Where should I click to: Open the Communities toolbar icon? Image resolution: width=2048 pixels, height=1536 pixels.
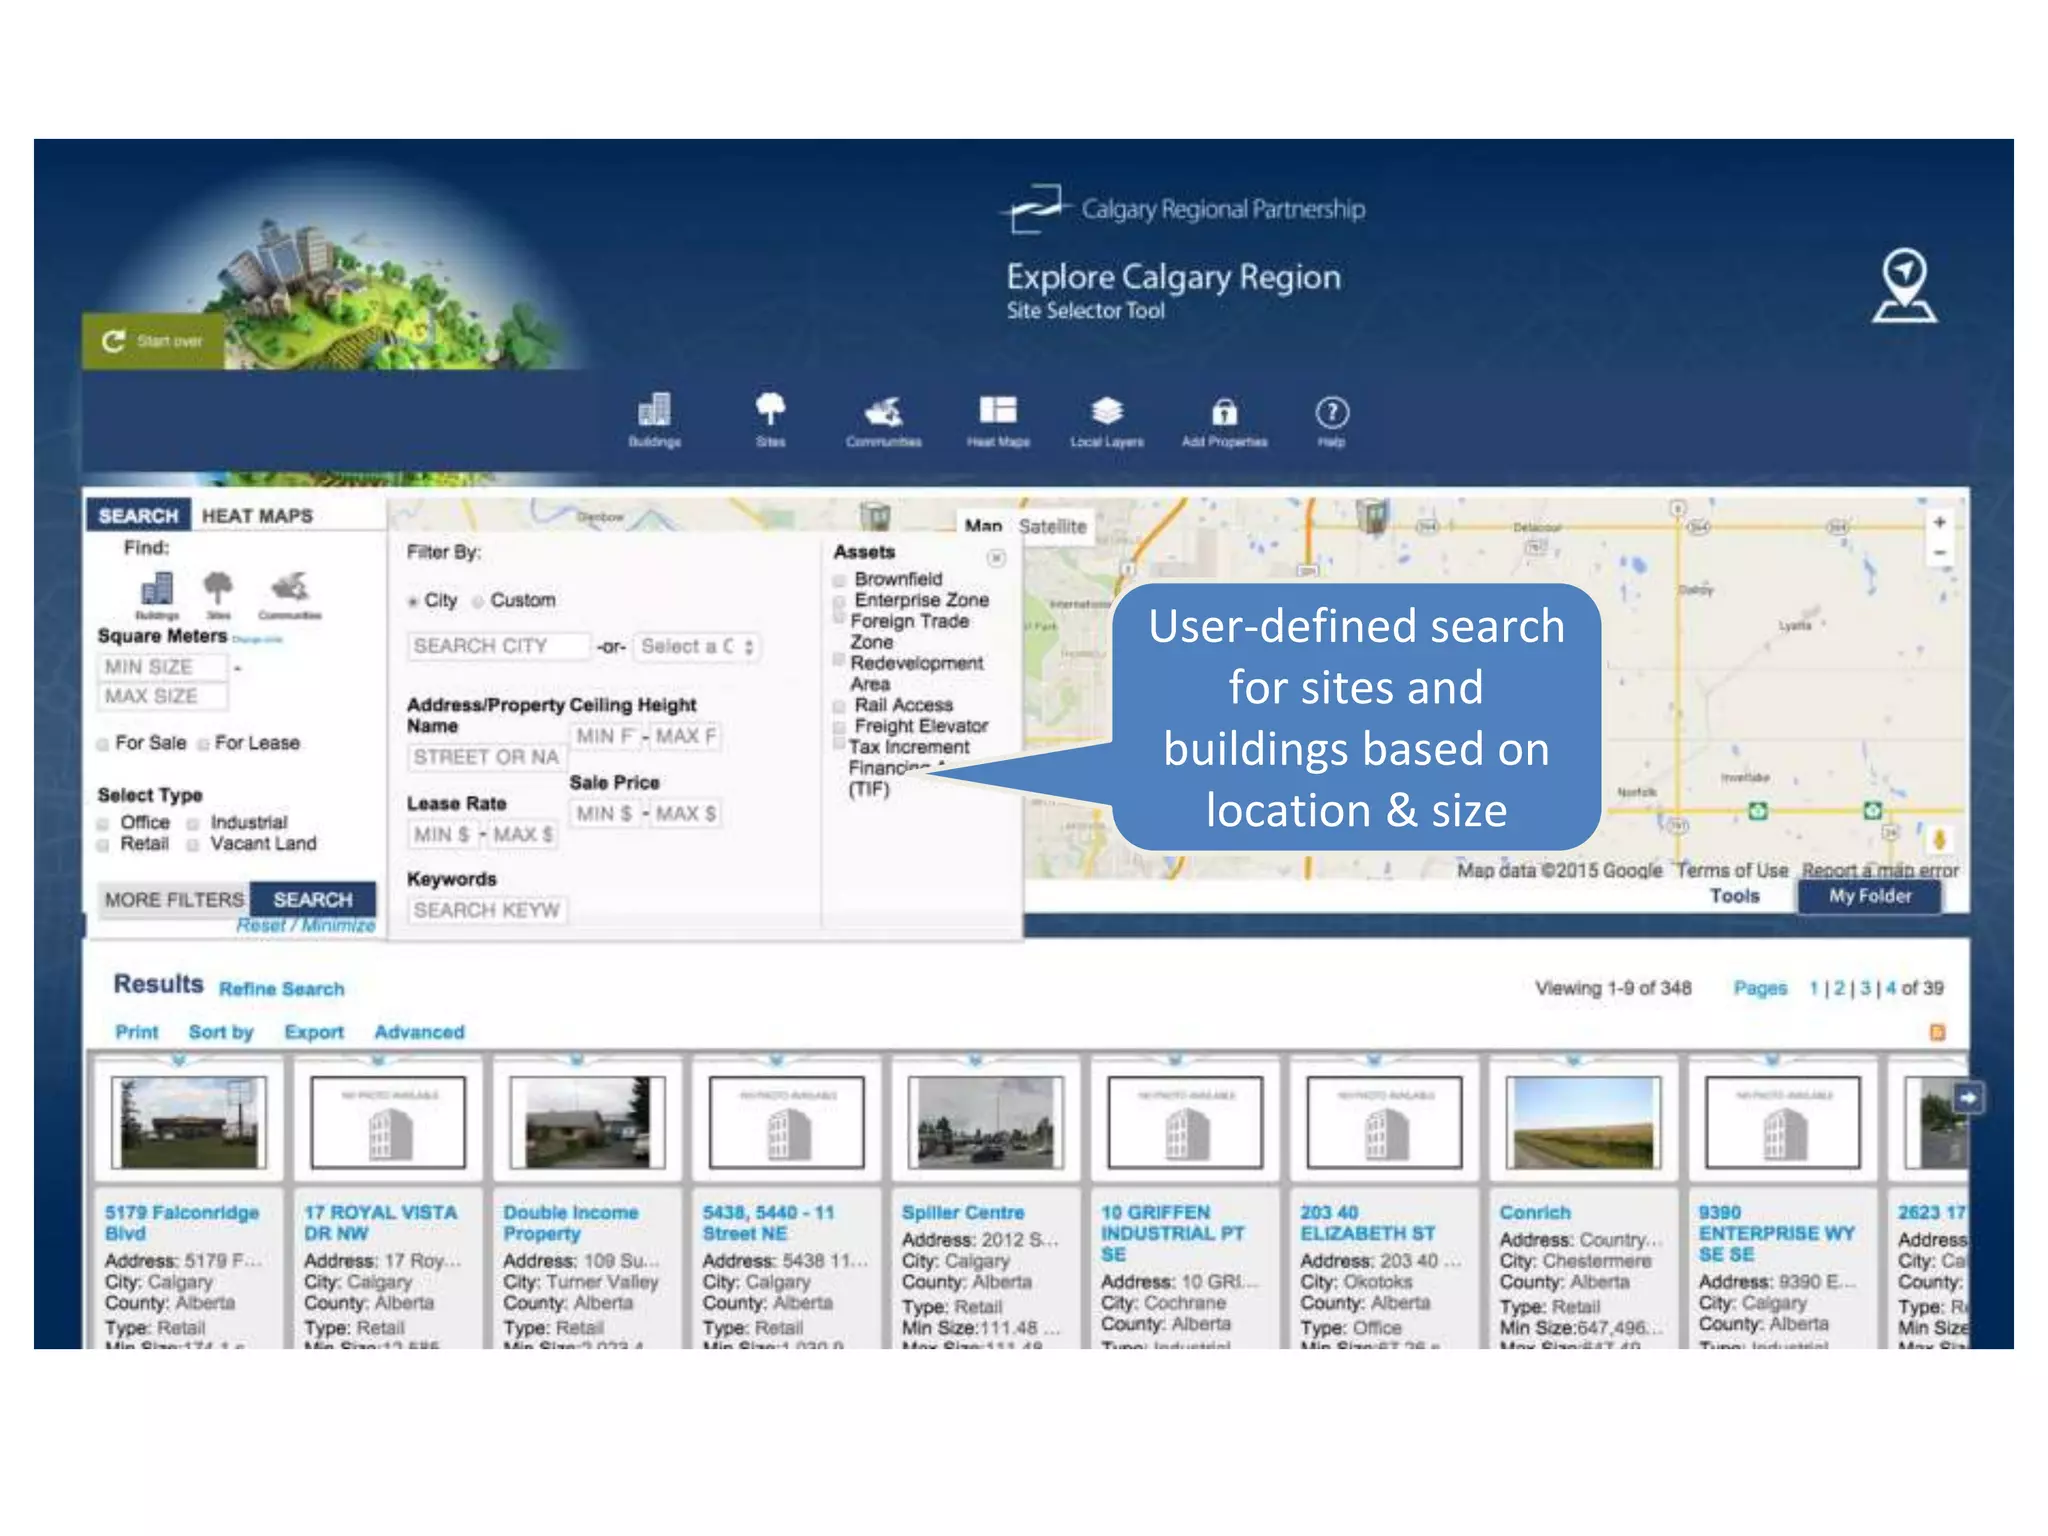click(883, 420)
